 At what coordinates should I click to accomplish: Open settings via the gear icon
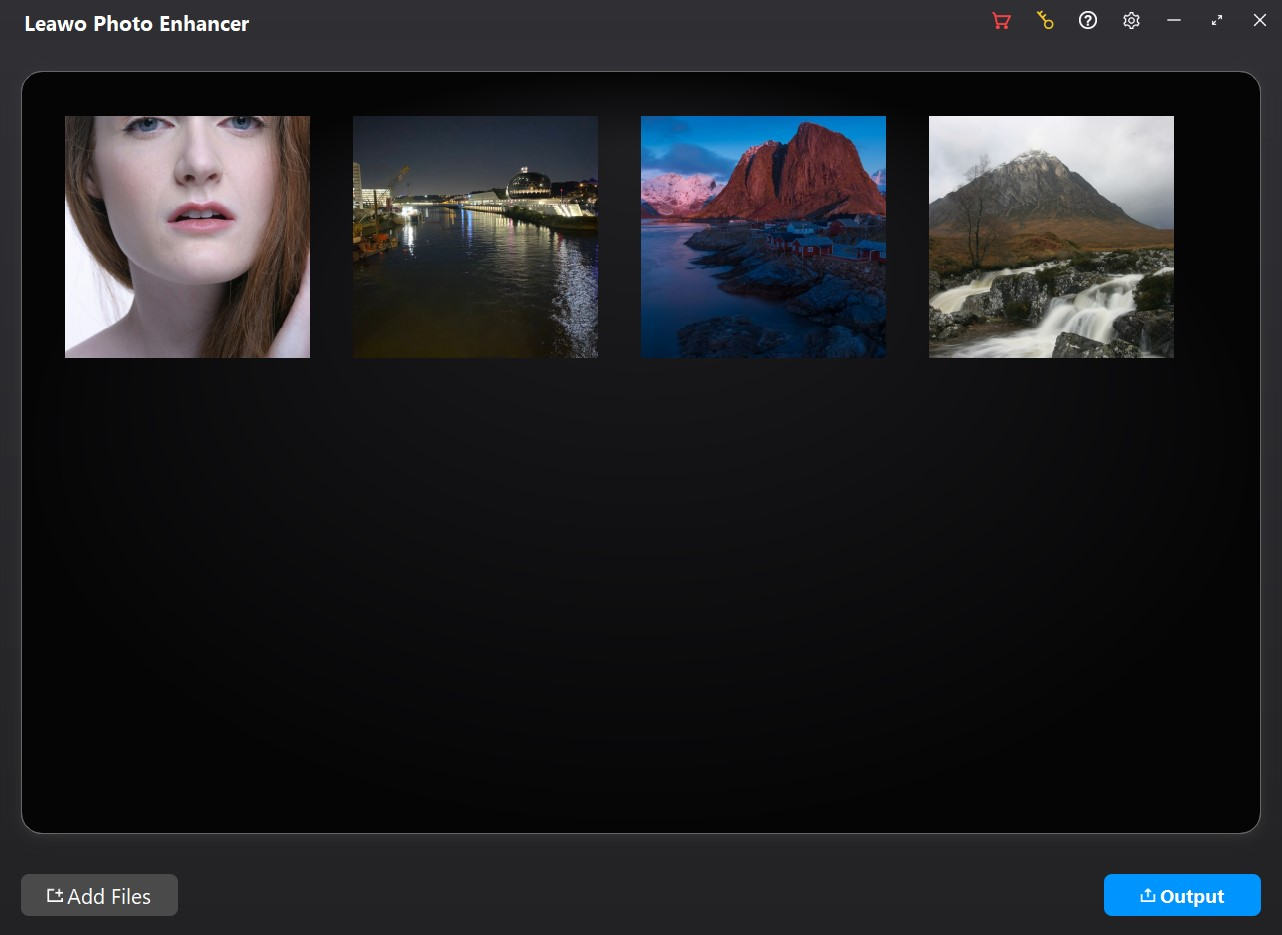(1131, 21)
